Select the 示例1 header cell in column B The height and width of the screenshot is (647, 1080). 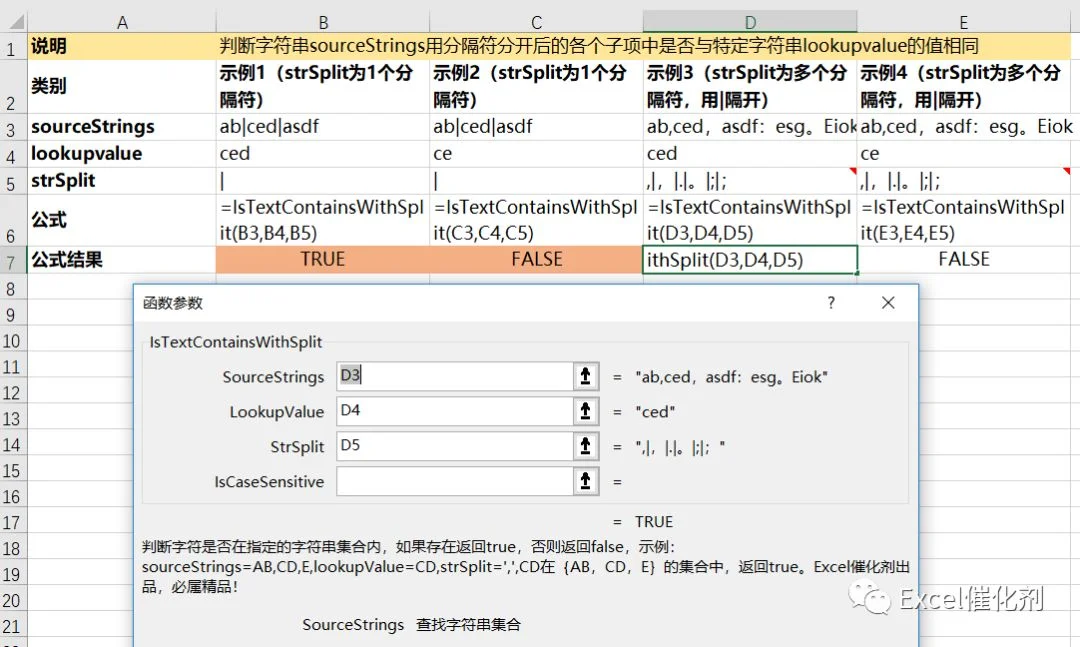point(323,87)
